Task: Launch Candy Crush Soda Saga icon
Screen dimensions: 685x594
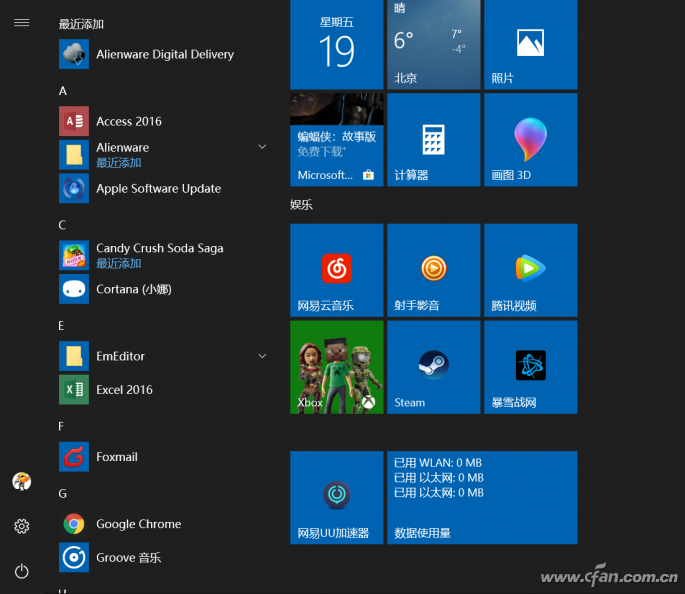Action: tap(74, 255)
